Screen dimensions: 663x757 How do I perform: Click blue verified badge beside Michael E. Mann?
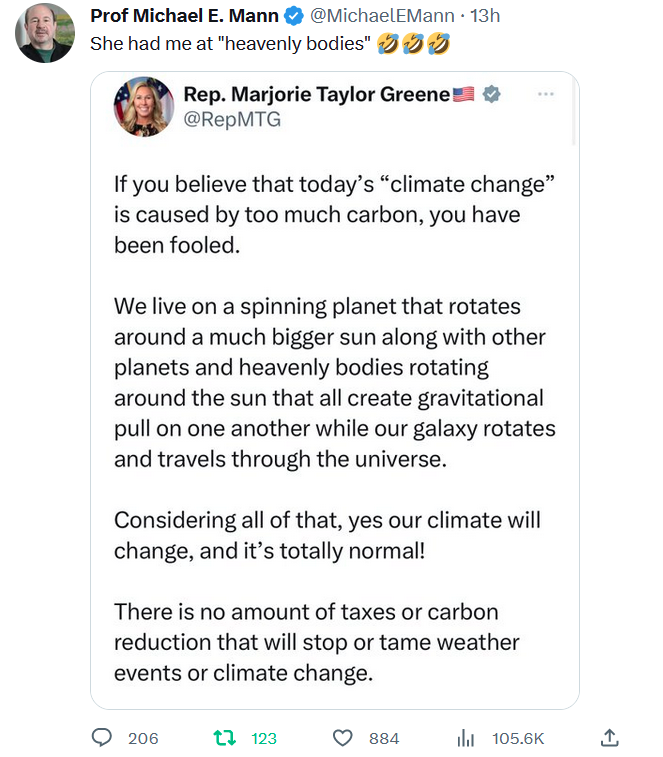click(x=294, y=16)
